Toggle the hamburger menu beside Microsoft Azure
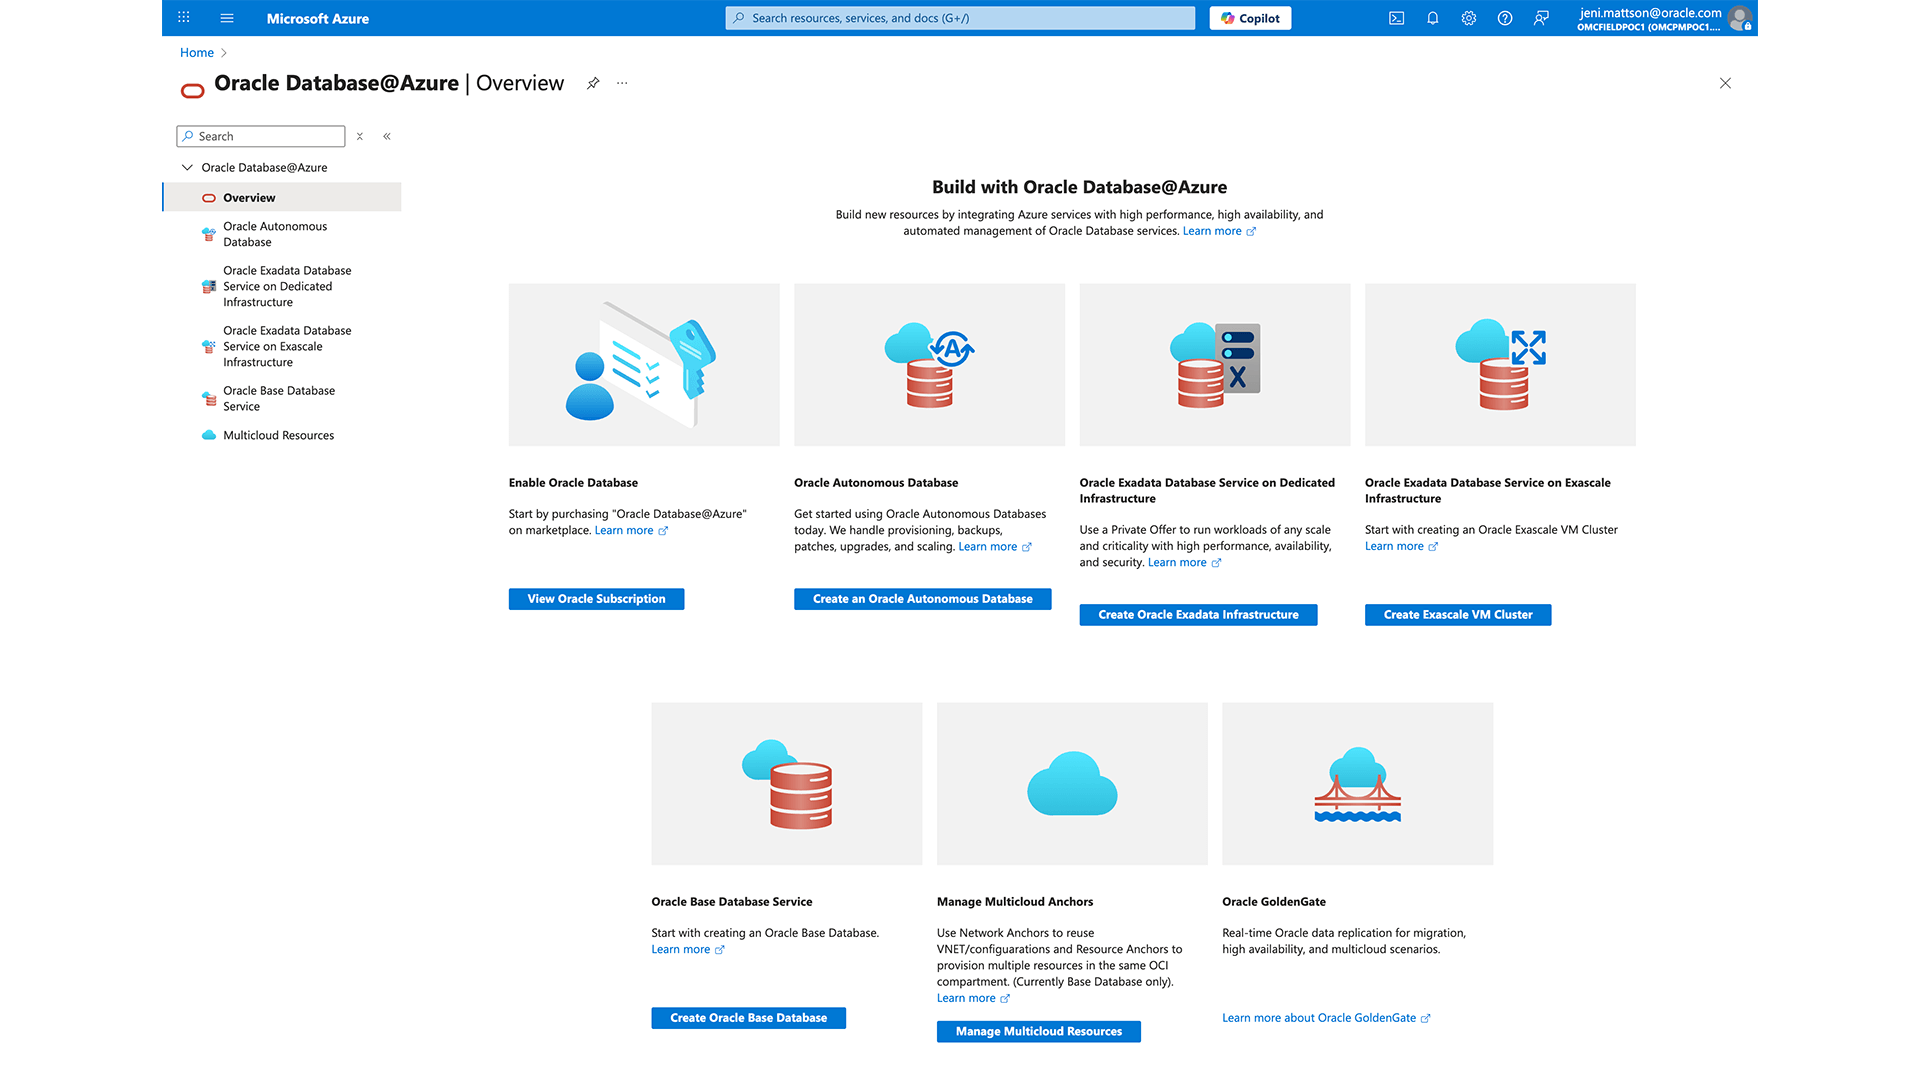This screenshot has height=1080, width=1920. [x=227, y=17]
